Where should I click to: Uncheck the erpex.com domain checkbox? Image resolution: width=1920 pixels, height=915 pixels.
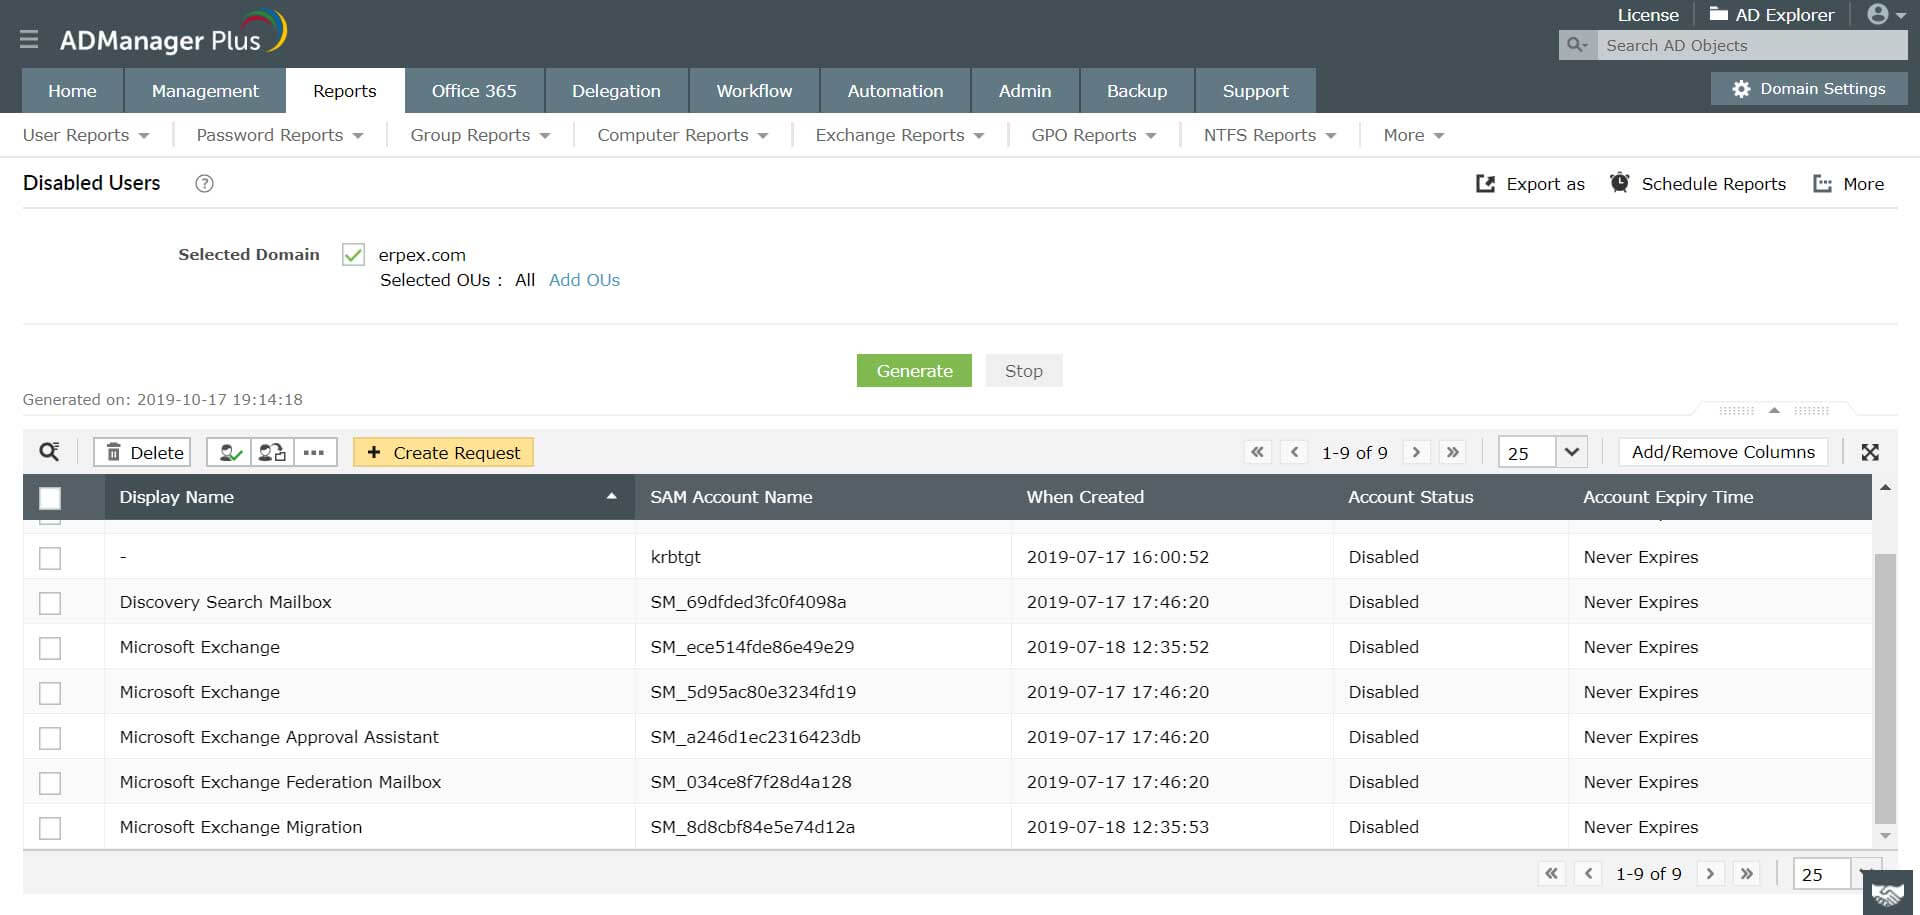[352, 254]
